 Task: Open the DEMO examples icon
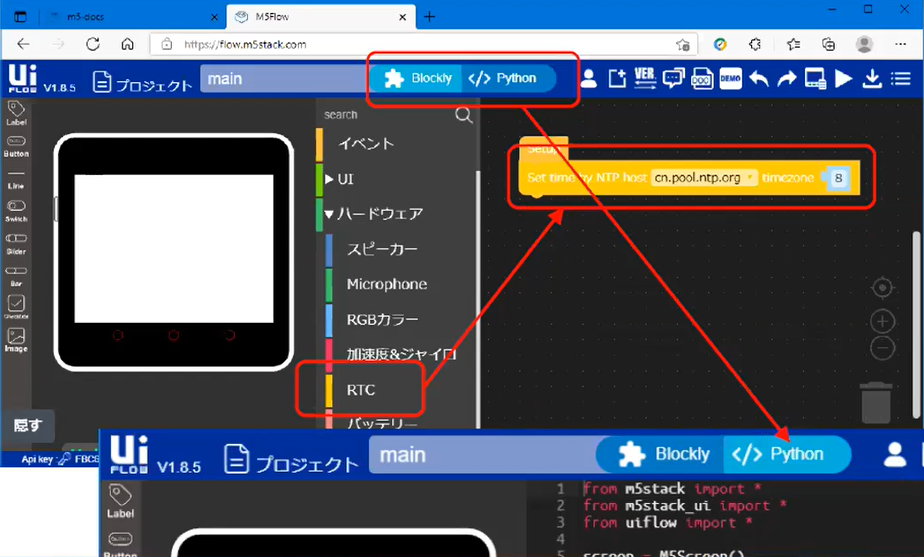click(x=730, y=79)
